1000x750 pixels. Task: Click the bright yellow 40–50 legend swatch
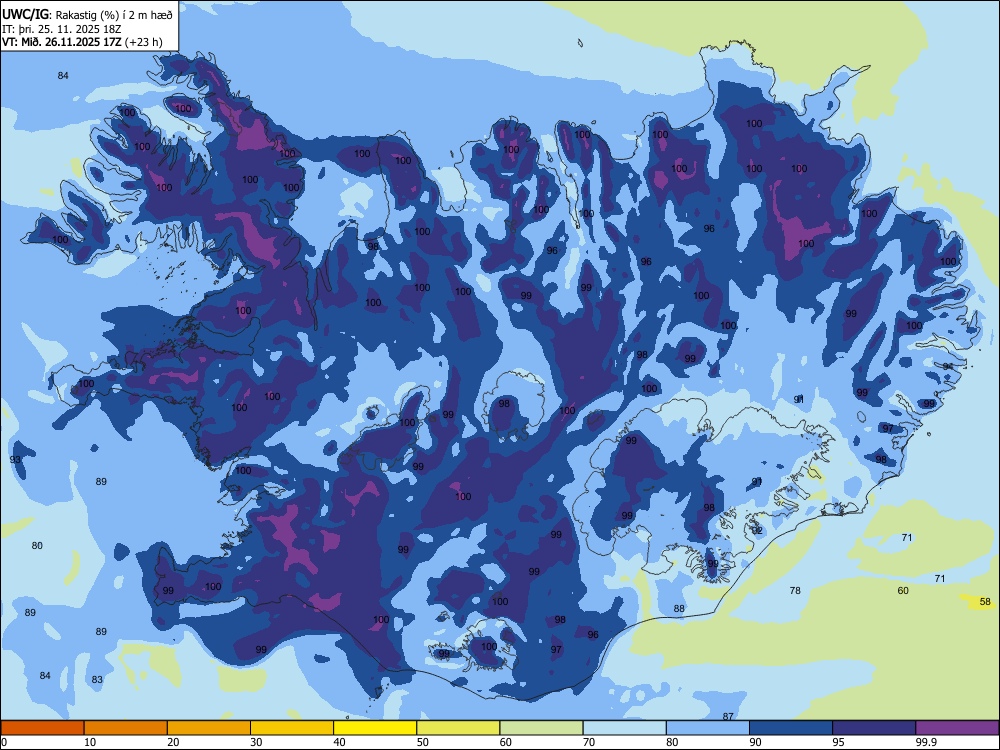(375, 728)
